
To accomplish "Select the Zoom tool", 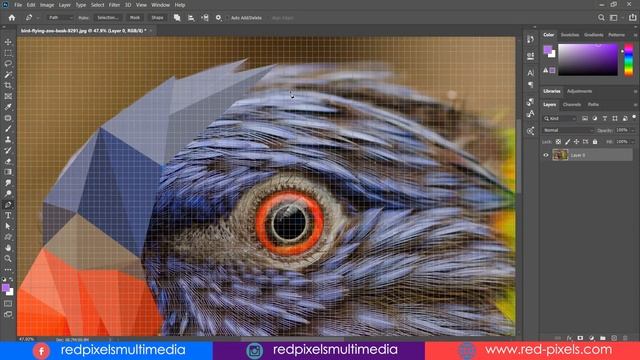I will click(x=8, y=258).
